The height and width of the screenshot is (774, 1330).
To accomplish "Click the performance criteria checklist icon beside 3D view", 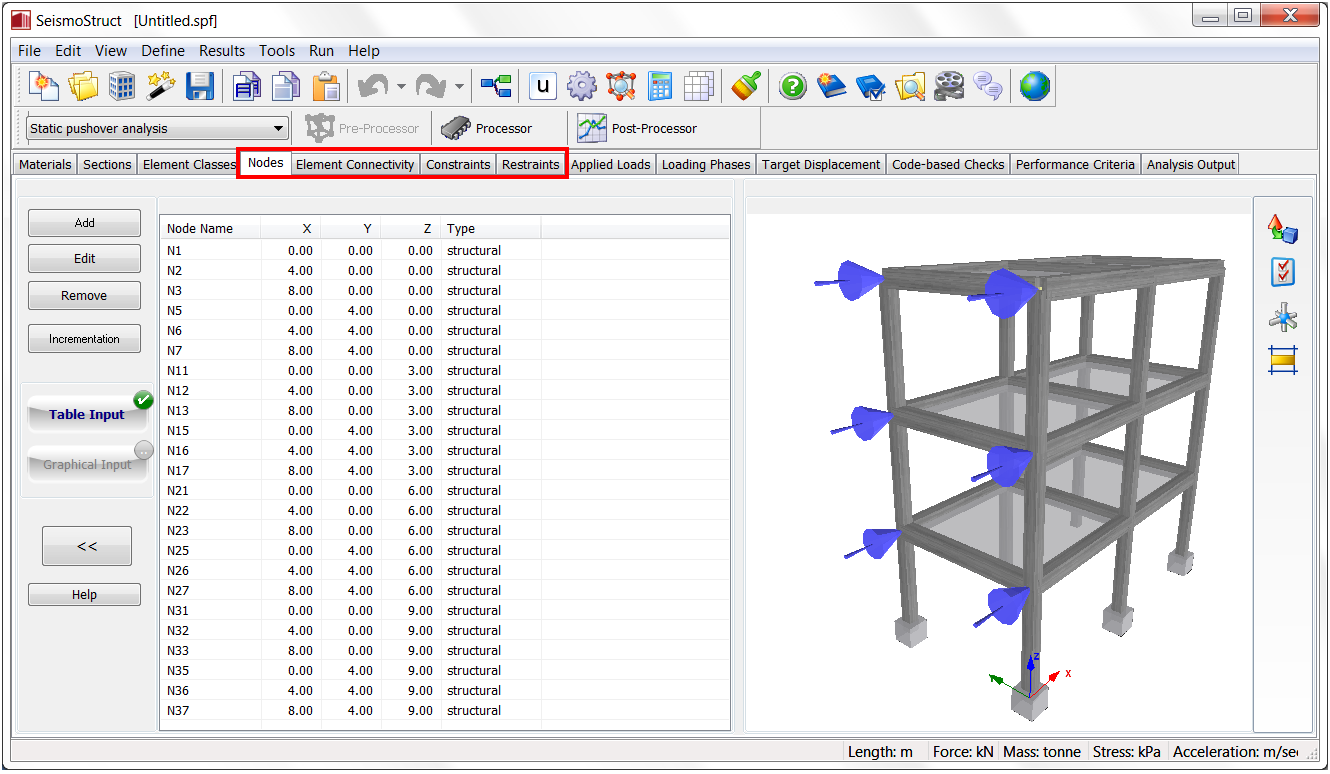I will 1282,271.
